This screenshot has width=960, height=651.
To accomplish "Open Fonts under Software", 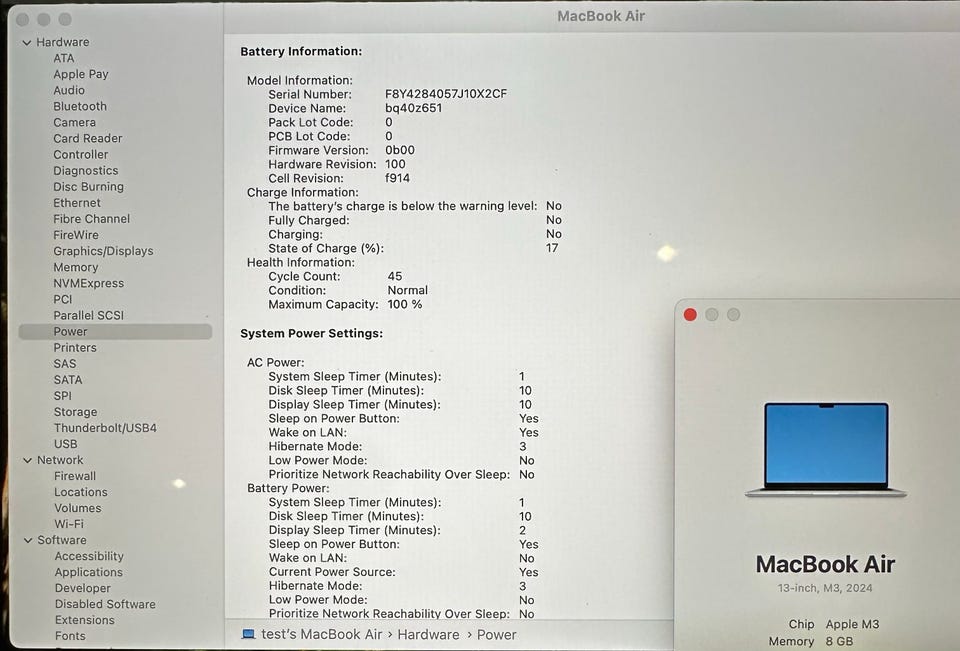I will (70, 636).
